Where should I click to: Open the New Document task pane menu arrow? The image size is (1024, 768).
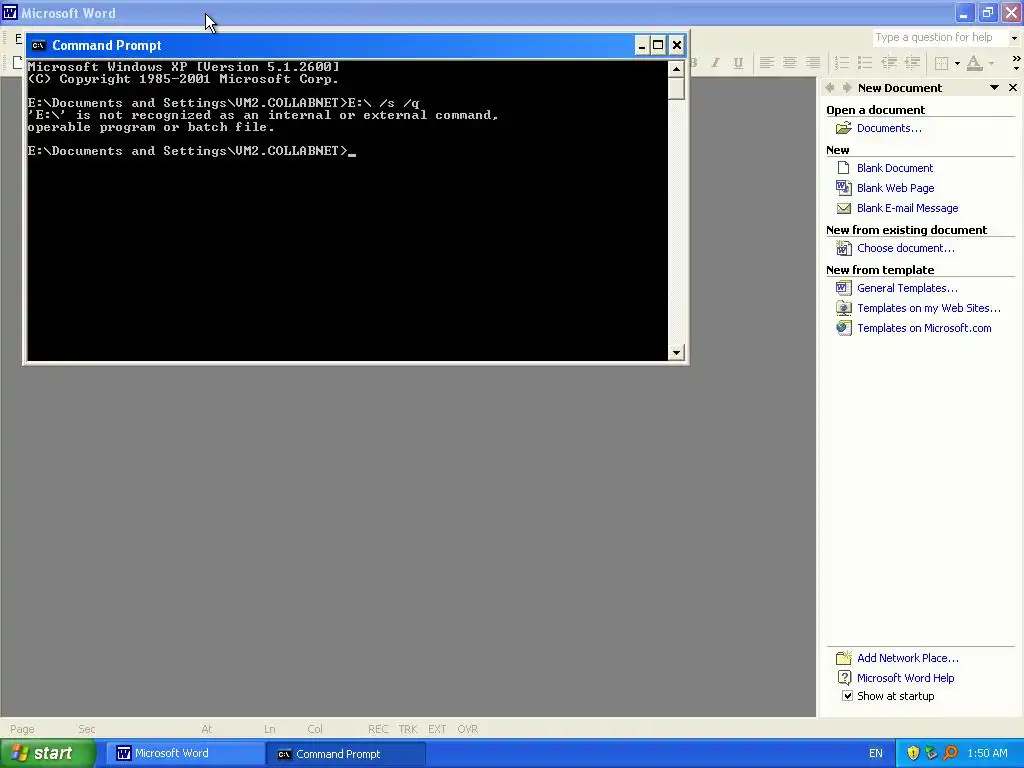994,88
